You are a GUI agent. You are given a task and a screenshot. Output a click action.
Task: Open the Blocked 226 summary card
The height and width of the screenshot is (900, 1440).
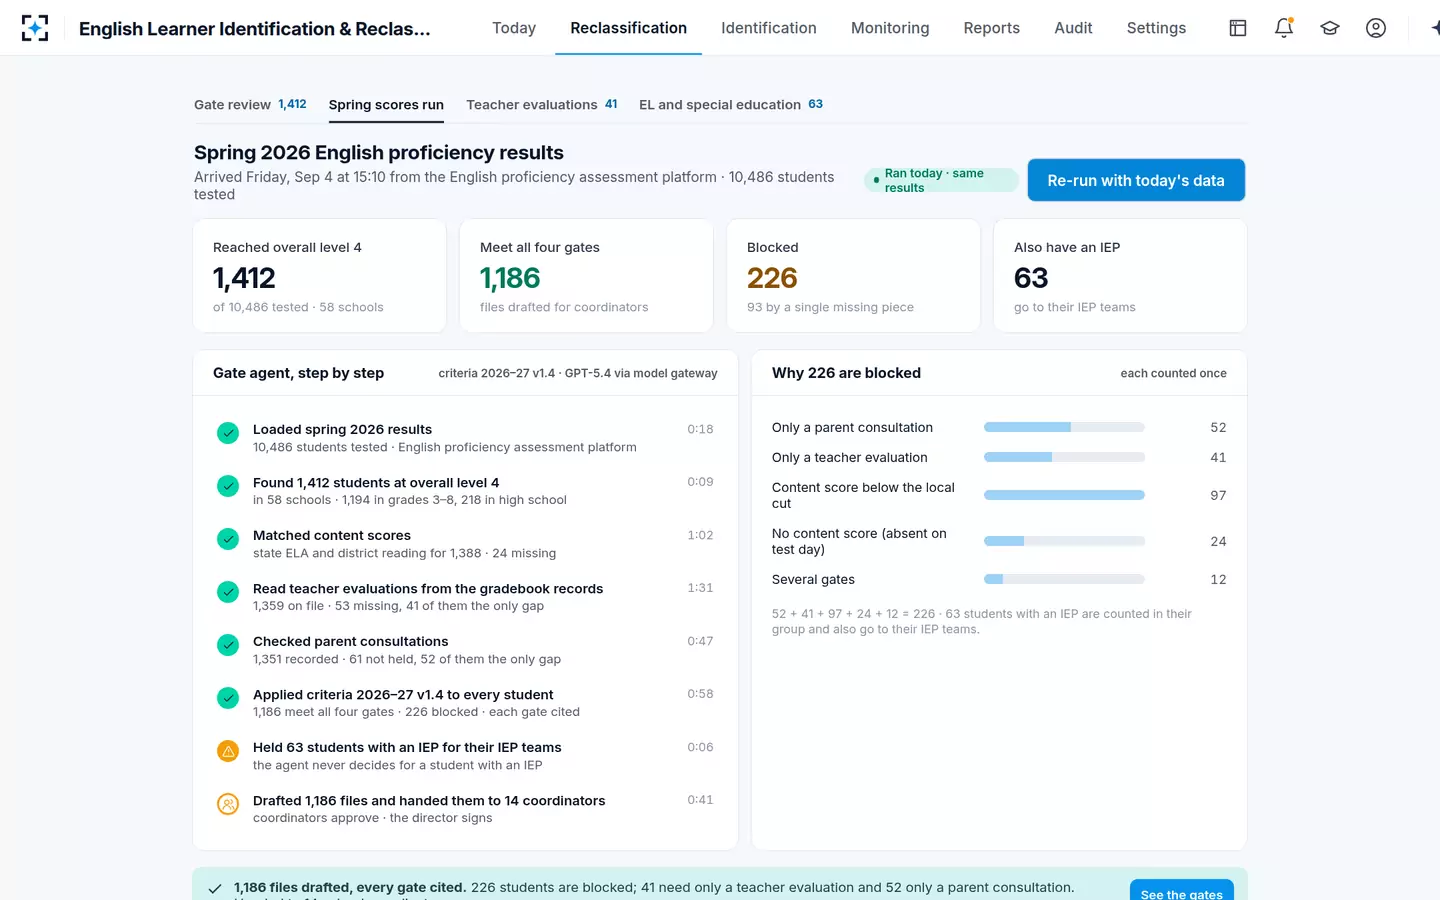(x=853, y=276)
